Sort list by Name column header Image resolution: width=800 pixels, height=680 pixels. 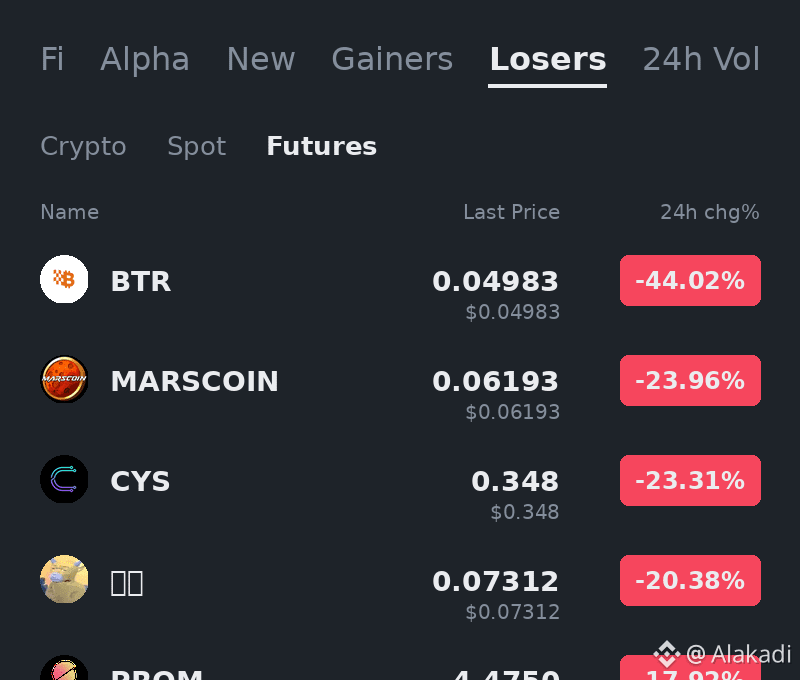coord(70,212)
